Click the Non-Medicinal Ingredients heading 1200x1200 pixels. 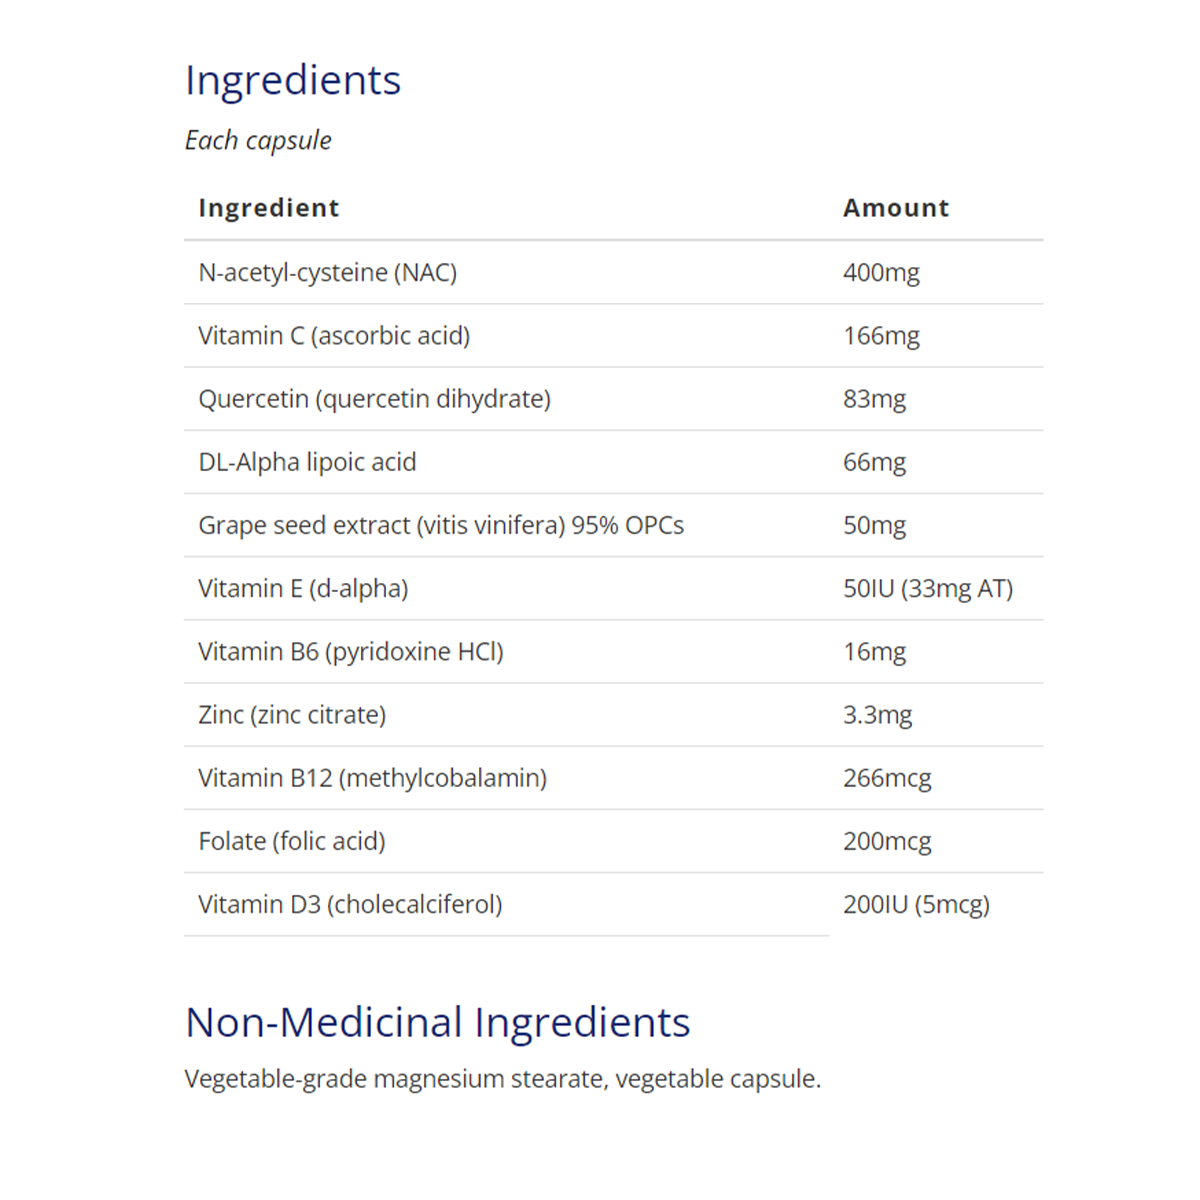pyautogui.click(x=438, y=1022)
